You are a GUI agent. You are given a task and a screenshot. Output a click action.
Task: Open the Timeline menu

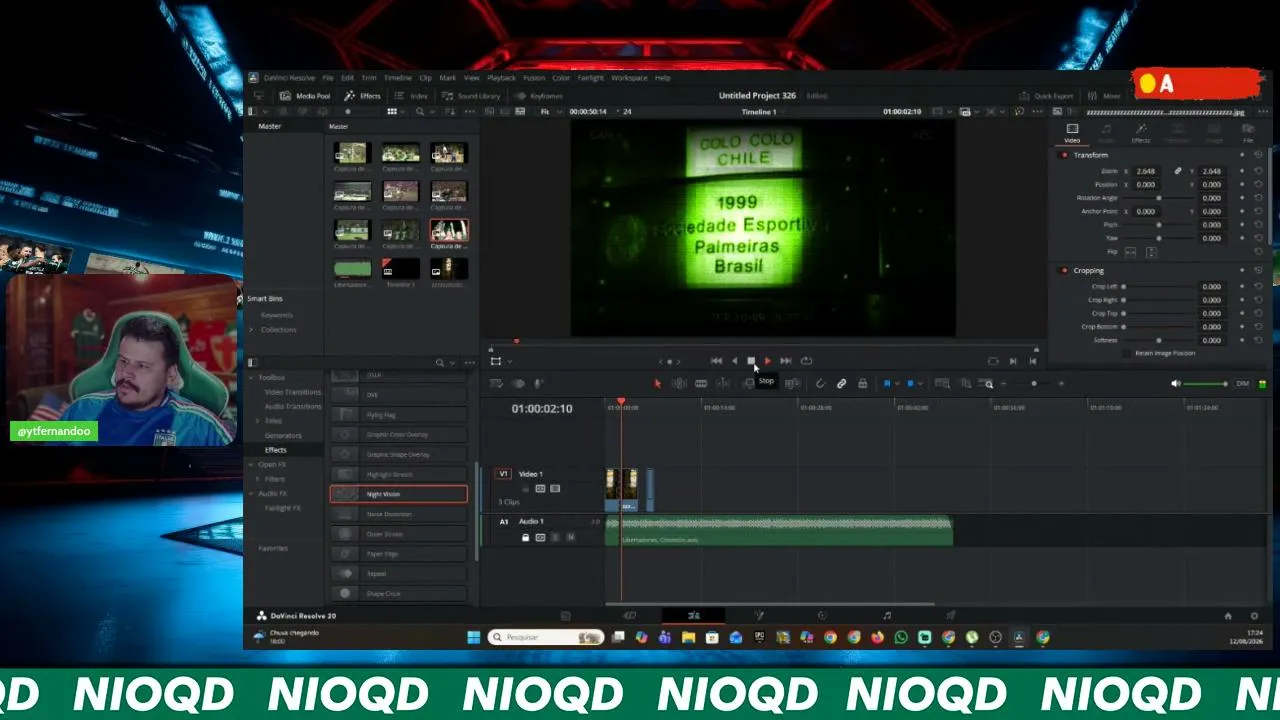pyautogui.click(x=398, y=78)
